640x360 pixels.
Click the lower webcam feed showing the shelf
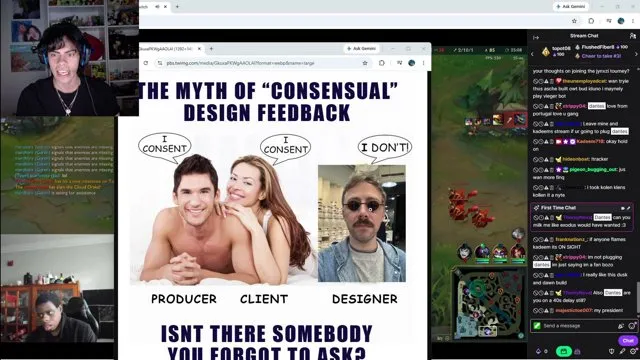[57, 288]
